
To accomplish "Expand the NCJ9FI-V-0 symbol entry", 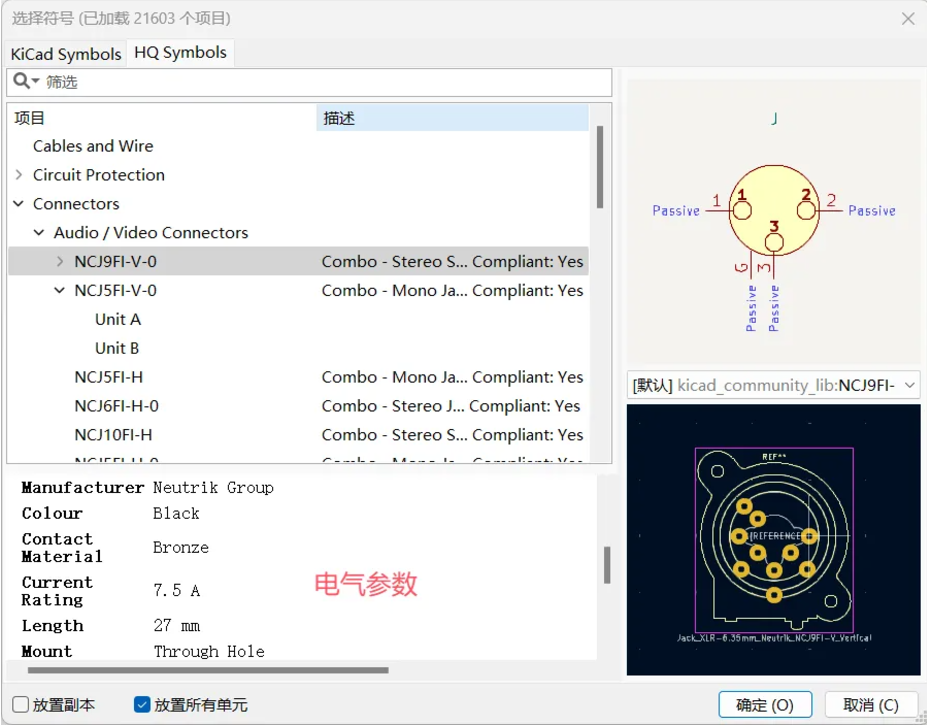I will (x=60, y=262).
